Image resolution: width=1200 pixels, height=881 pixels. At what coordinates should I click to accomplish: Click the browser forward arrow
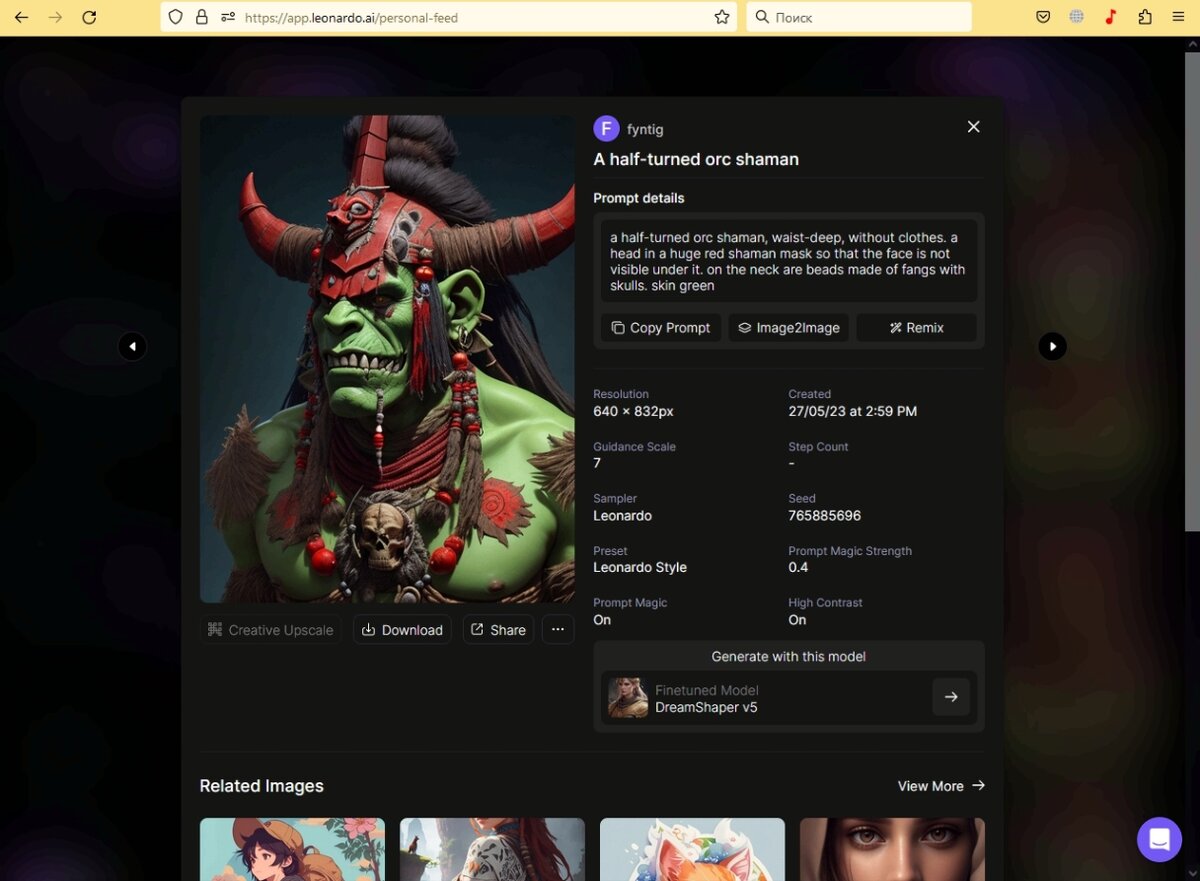pos(55,17)
